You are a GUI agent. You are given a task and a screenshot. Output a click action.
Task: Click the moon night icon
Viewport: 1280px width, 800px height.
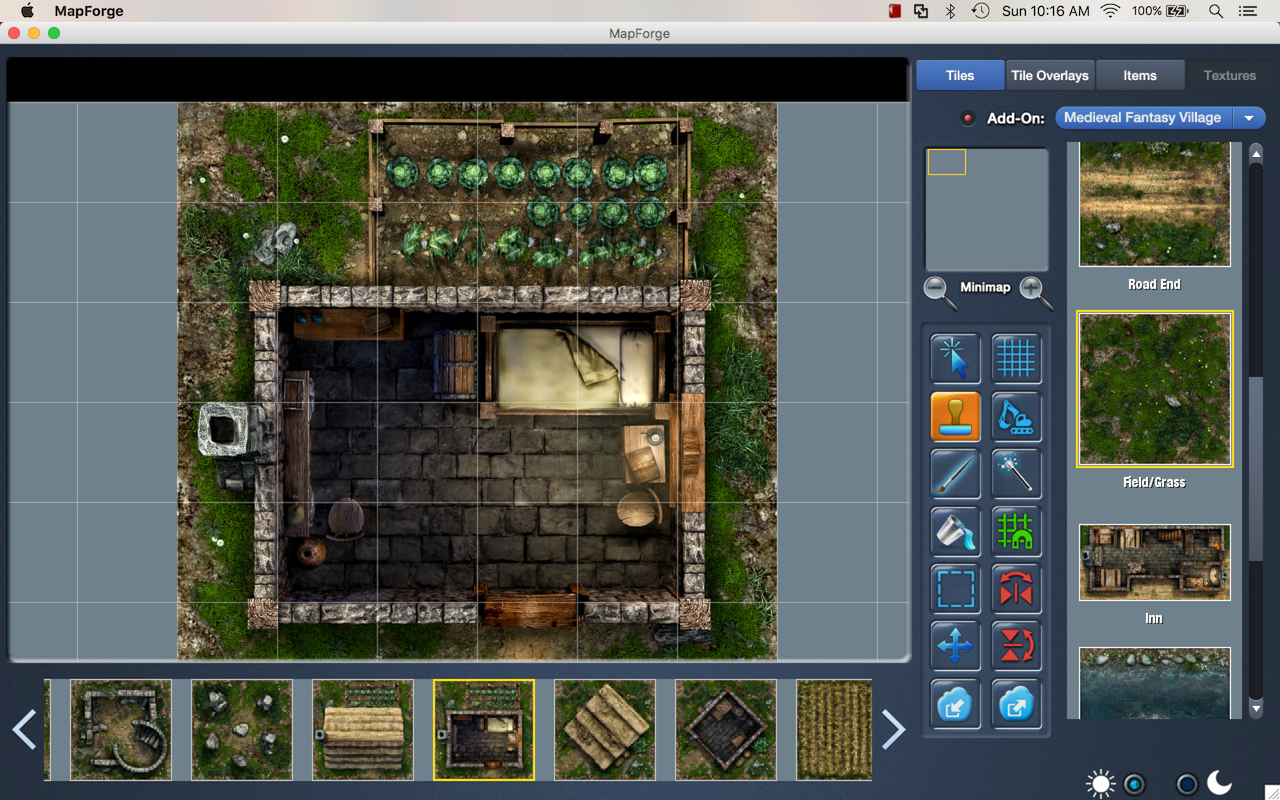click(x=1219, y=783)
